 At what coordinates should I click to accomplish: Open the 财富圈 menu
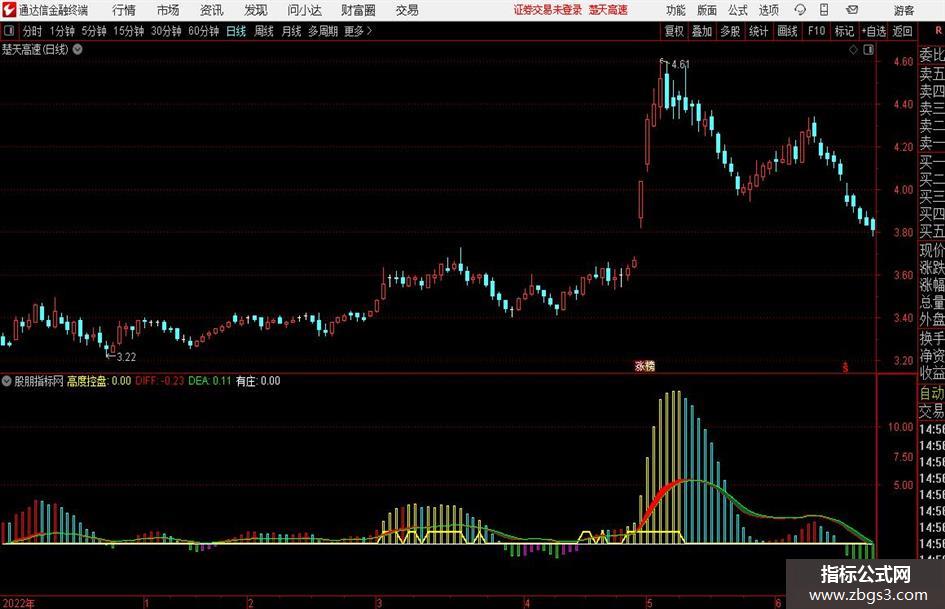[358, 10]
